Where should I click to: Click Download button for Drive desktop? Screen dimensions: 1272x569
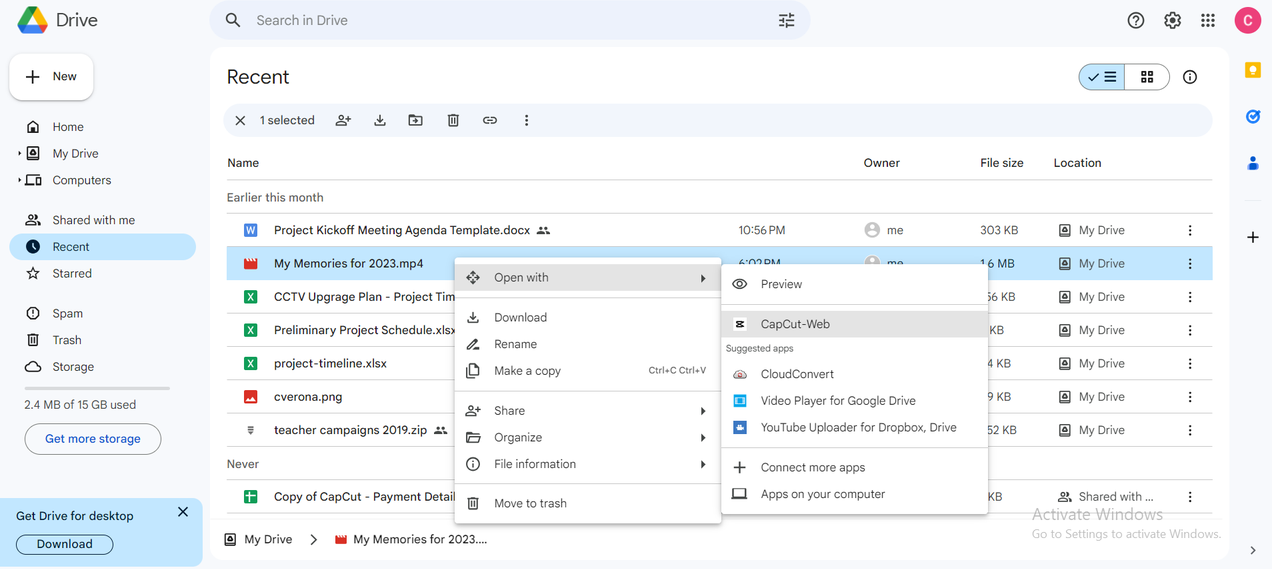pyautogui.click(x=65, y=544)
